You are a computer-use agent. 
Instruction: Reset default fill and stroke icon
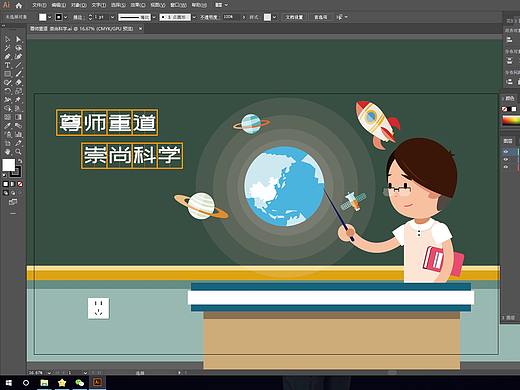4,175
